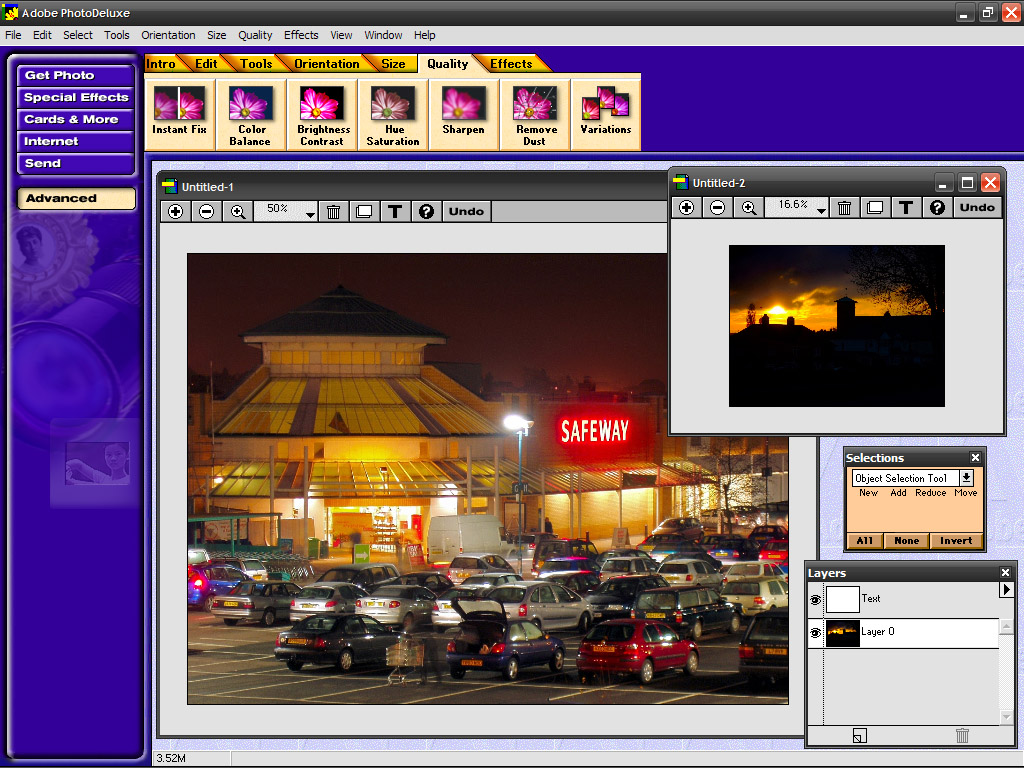Viewport: 1024px width, 768px height.
Task: Select the Text tool in Untitled-1 toolbar
Action: point(394,211)
